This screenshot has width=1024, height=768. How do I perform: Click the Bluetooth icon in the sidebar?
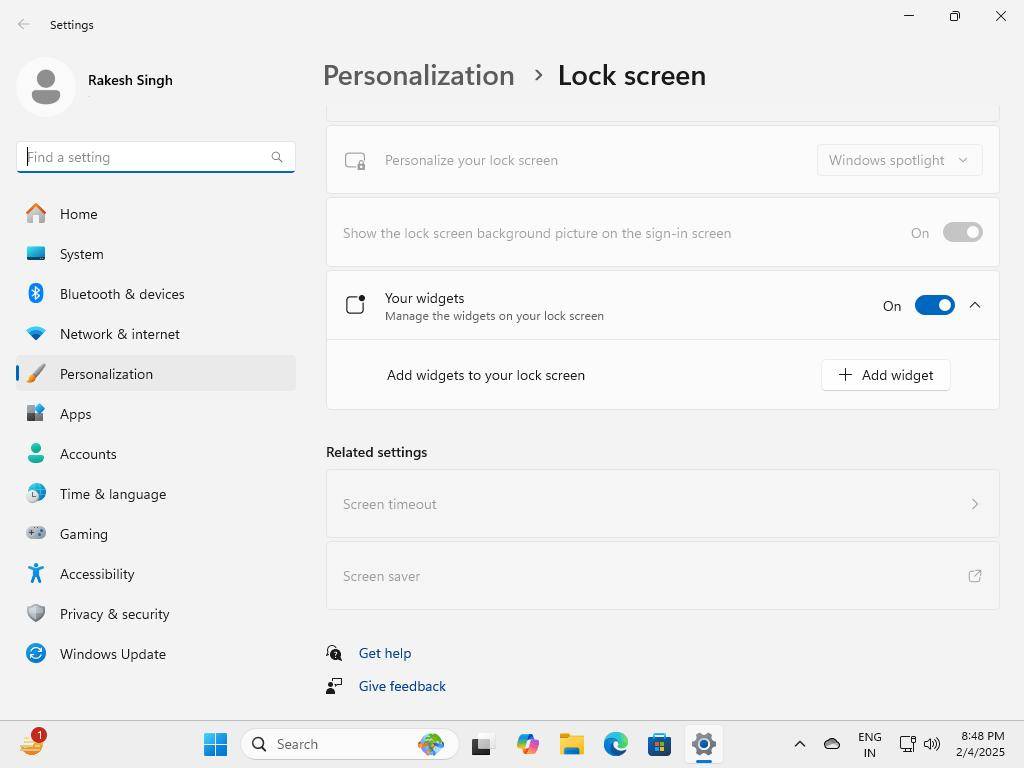(36, 293)
